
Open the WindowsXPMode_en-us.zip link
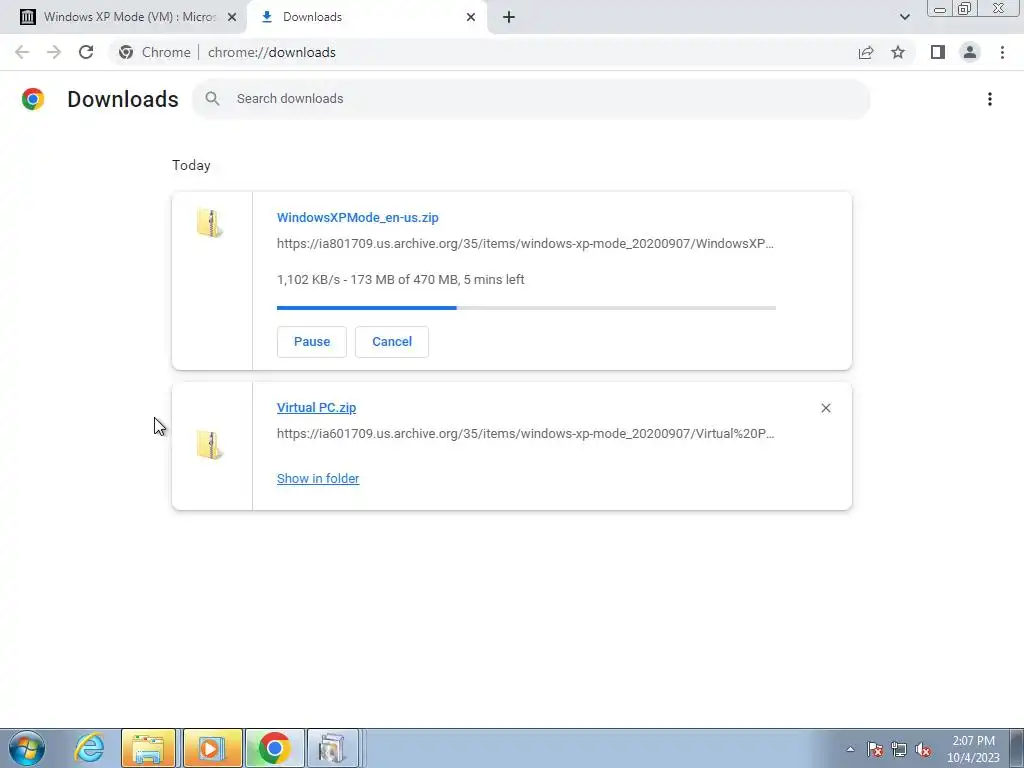click(x=357, y=217)
